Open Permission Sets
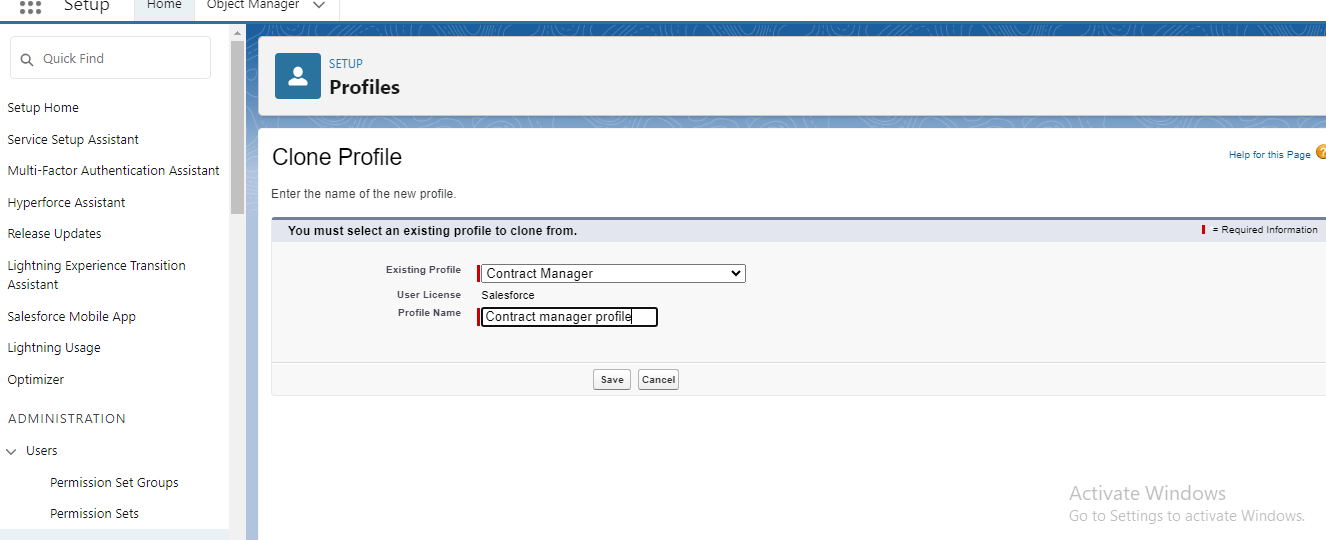This screenshot has width=1326, height=540. pyautogui.click(x=94, y=514)
